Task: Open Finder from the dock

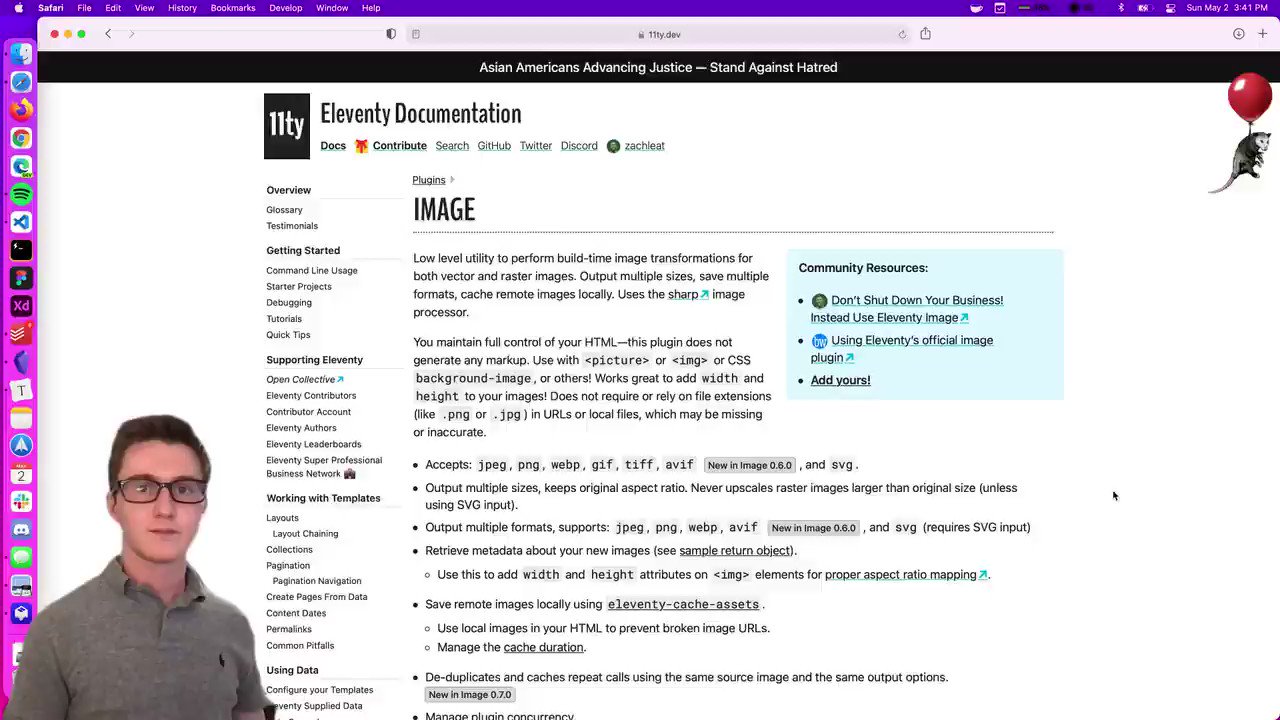Action: 21,54
